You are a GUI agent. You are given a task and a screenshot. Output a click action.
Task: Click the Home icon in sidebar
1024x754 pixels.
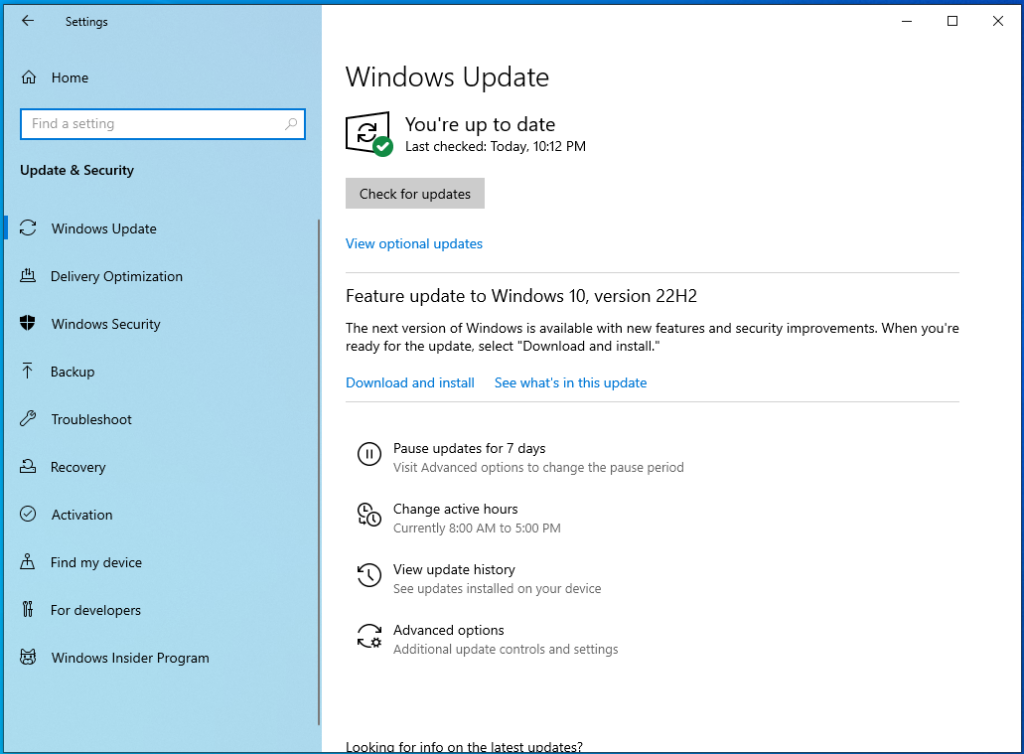pyautogui.click(x=29, y=78)
